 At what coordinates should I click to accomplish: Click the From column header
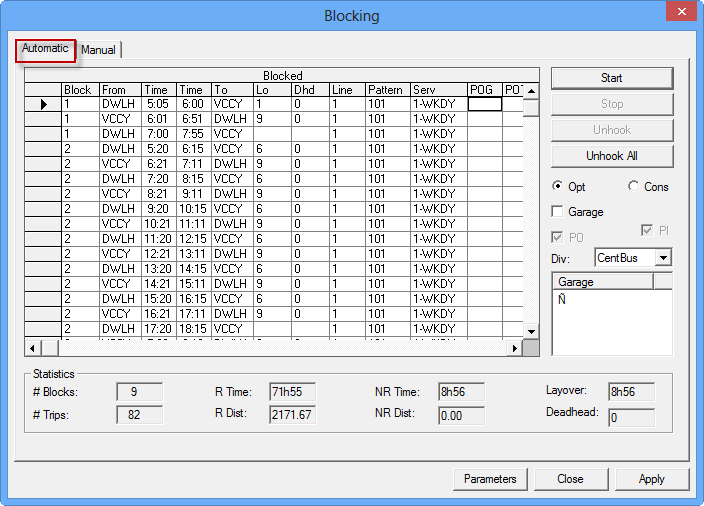120,90
